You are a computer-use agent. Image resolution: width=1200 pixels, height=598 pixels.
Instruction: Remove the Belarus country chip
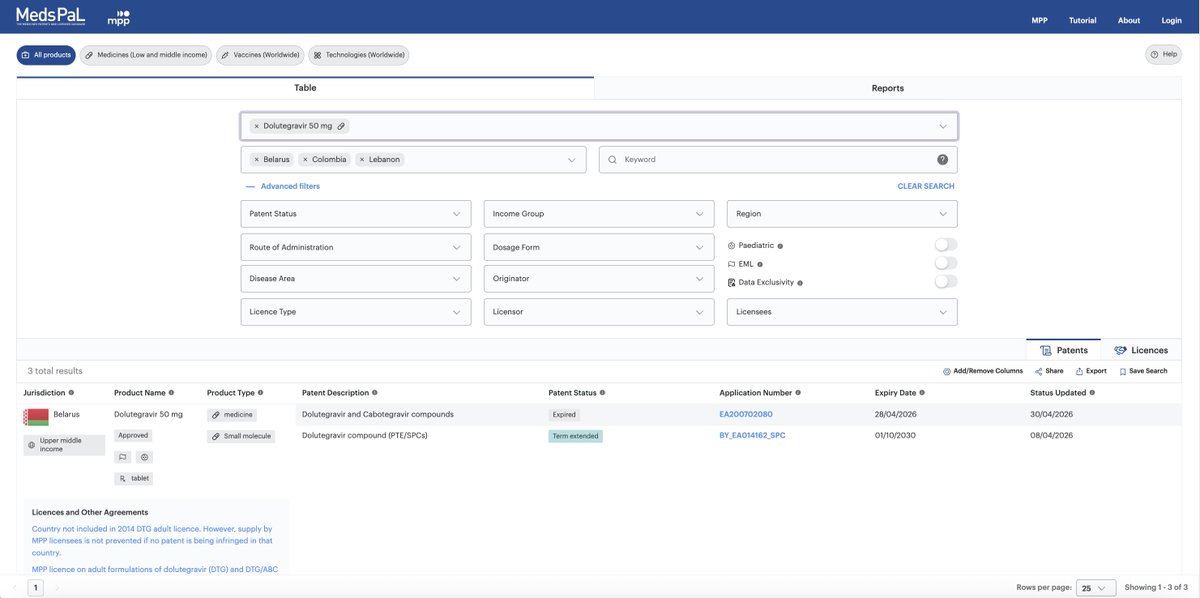click(256, 159)
